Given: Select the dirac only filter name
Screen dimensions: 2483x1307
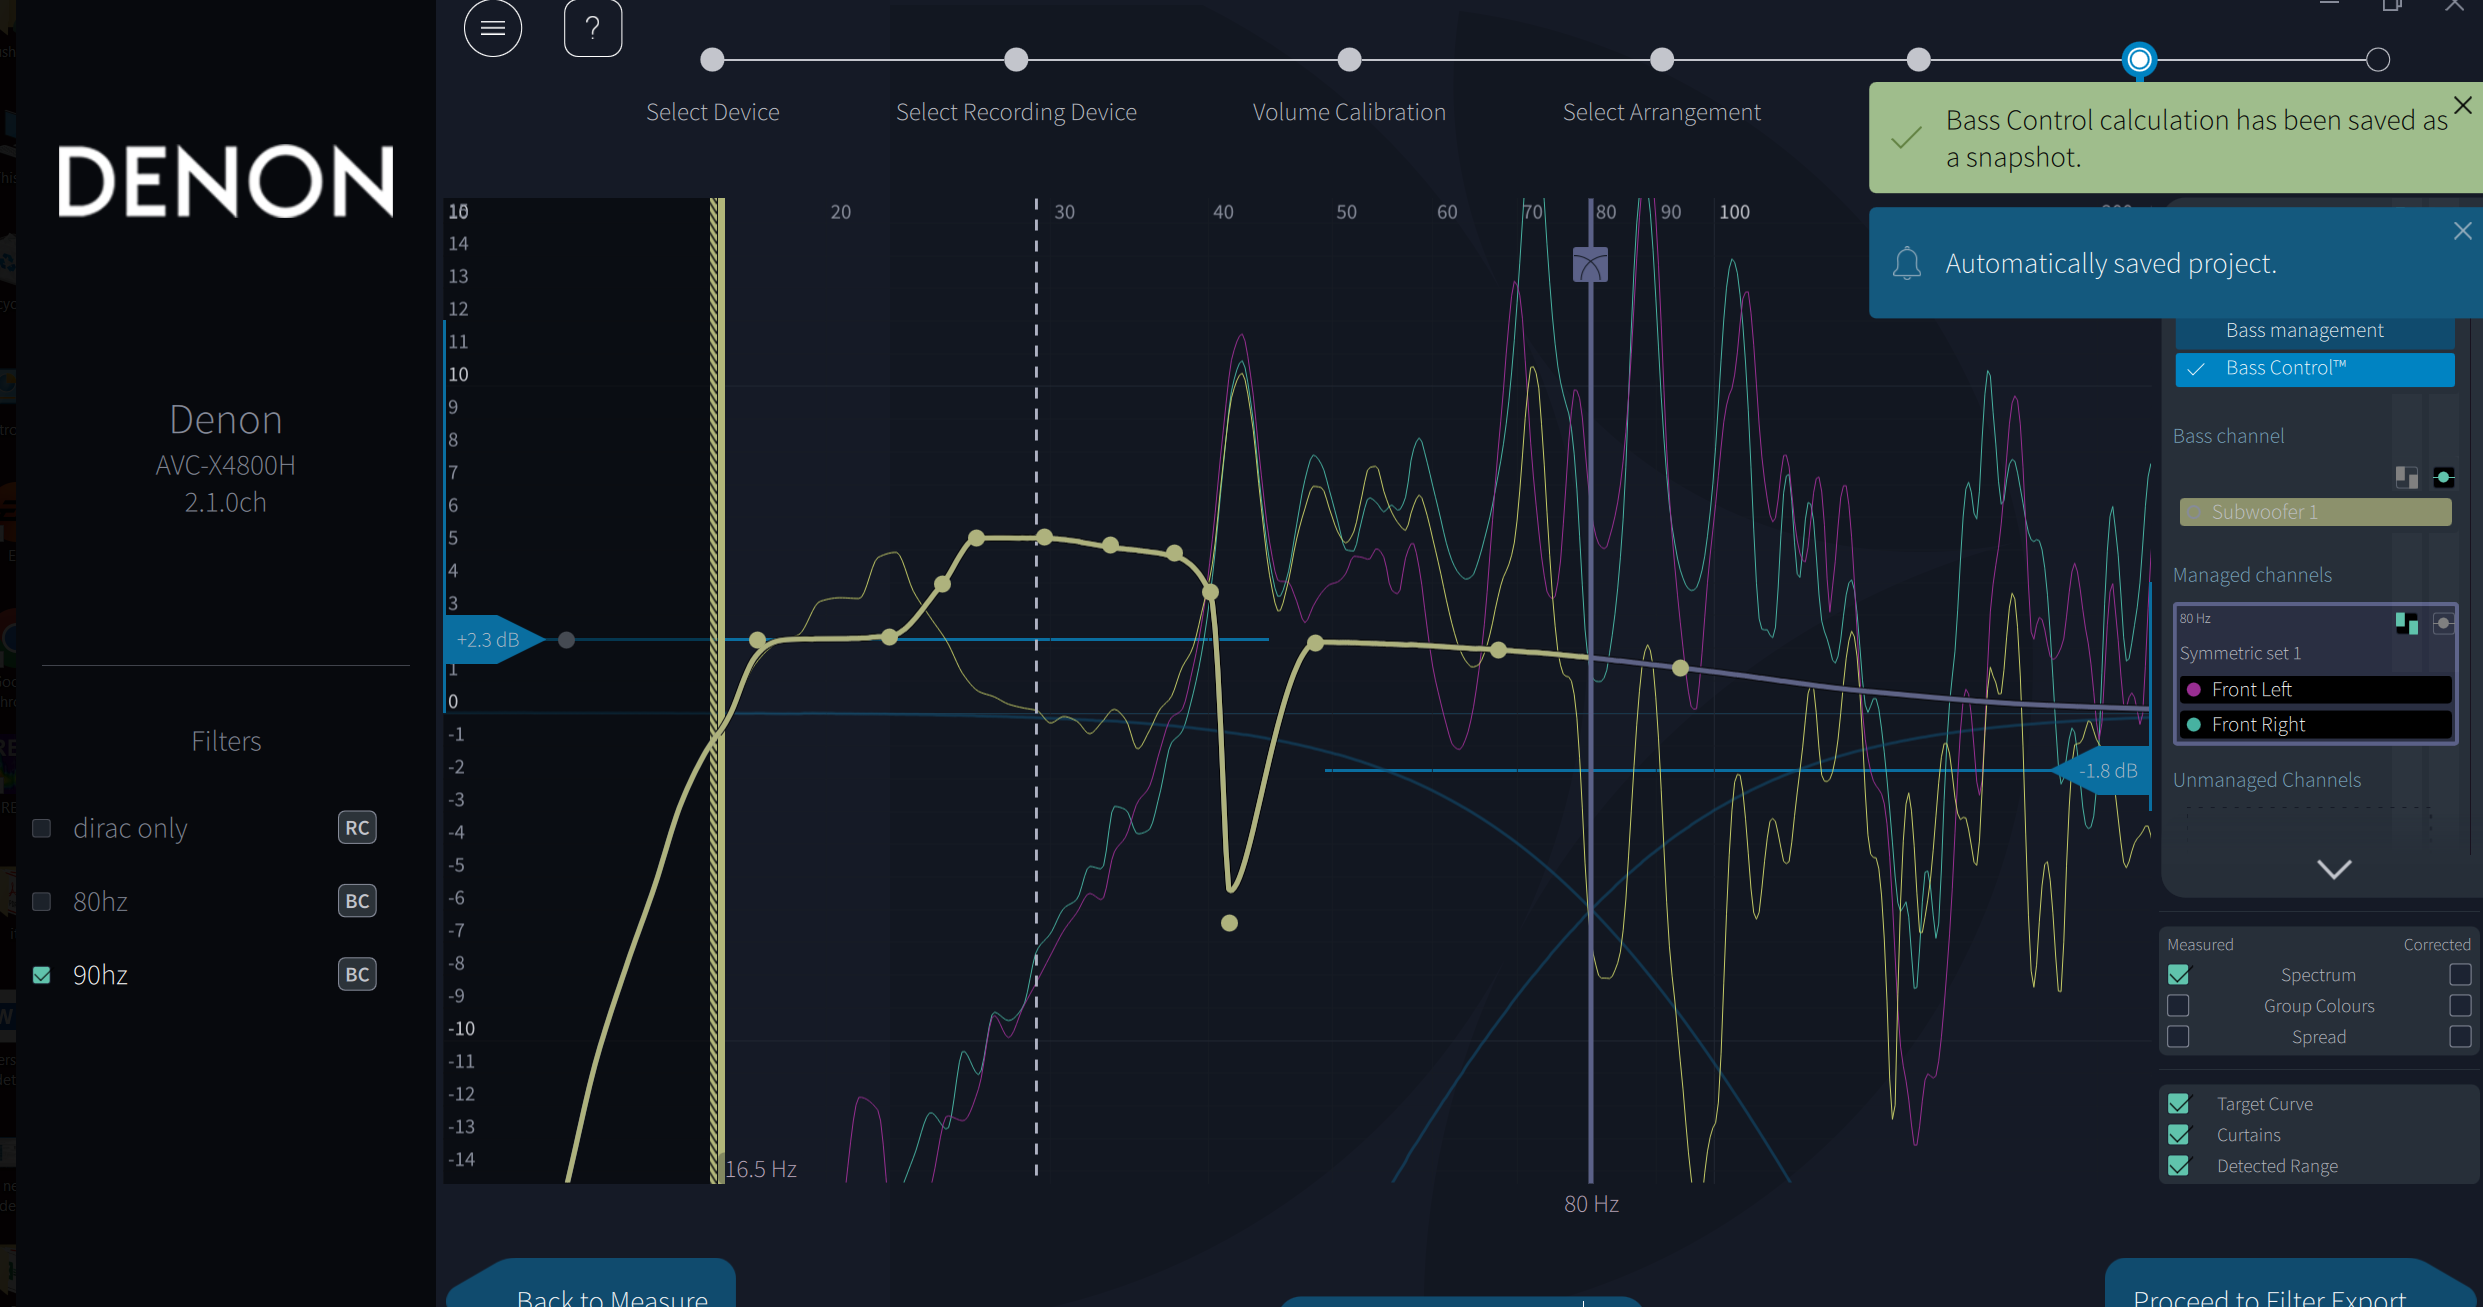Looking at the screenshot, I should [130, 828].
